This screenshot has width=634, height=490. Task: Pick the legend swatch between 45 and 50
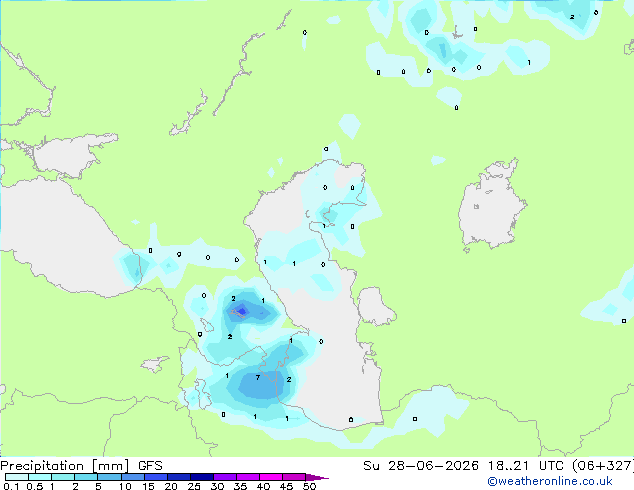point(294,477)
